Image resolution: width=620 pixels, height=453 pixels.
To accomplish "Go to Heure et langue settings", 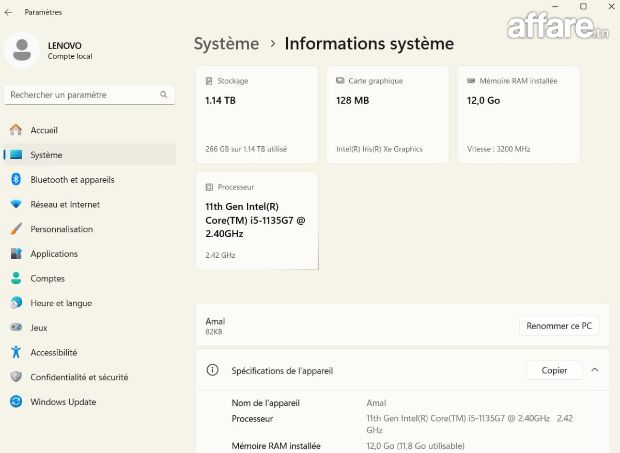I will tap(60, 303).
